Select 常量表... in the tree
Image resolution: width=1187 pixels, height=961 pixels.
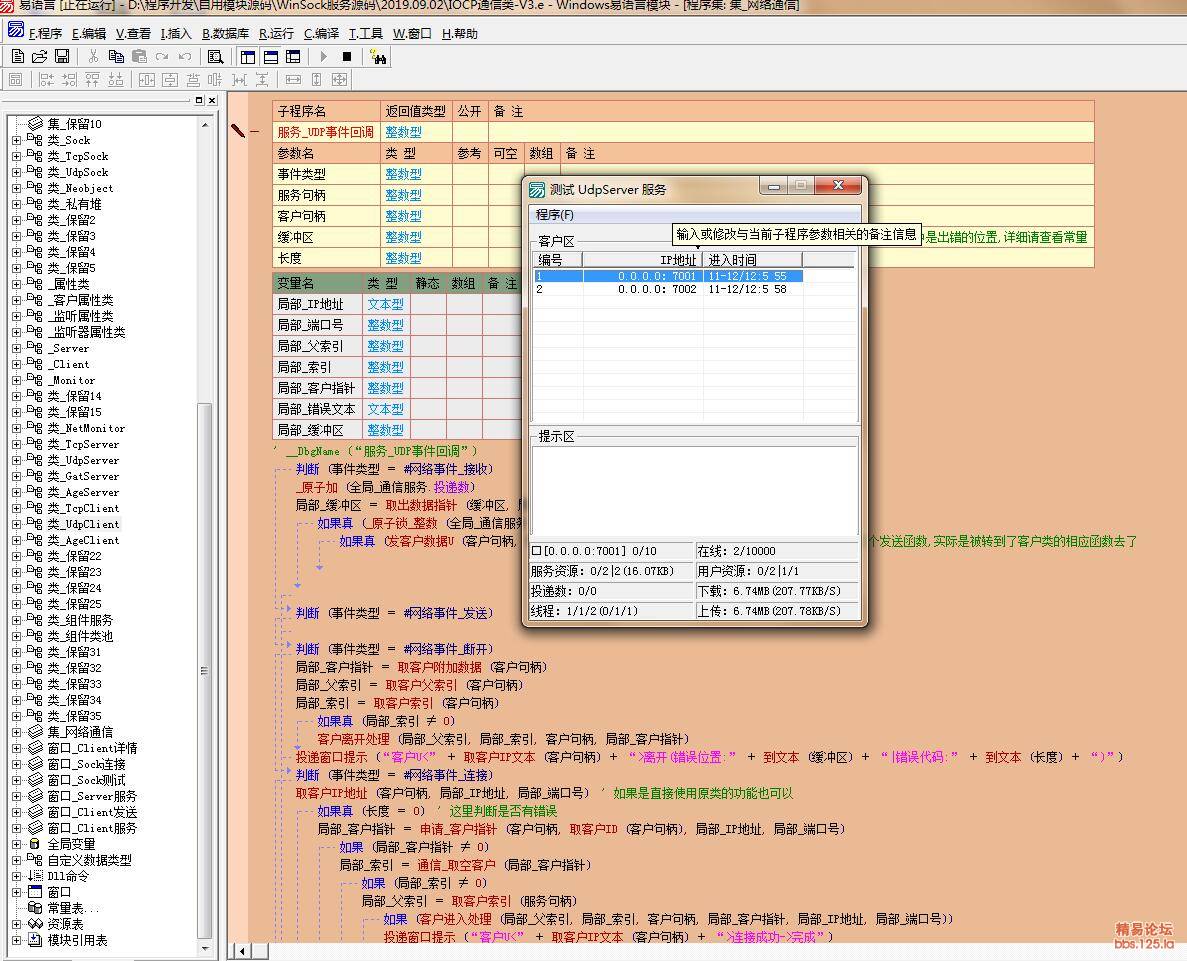pyautogui.click(x=73, y=908)
